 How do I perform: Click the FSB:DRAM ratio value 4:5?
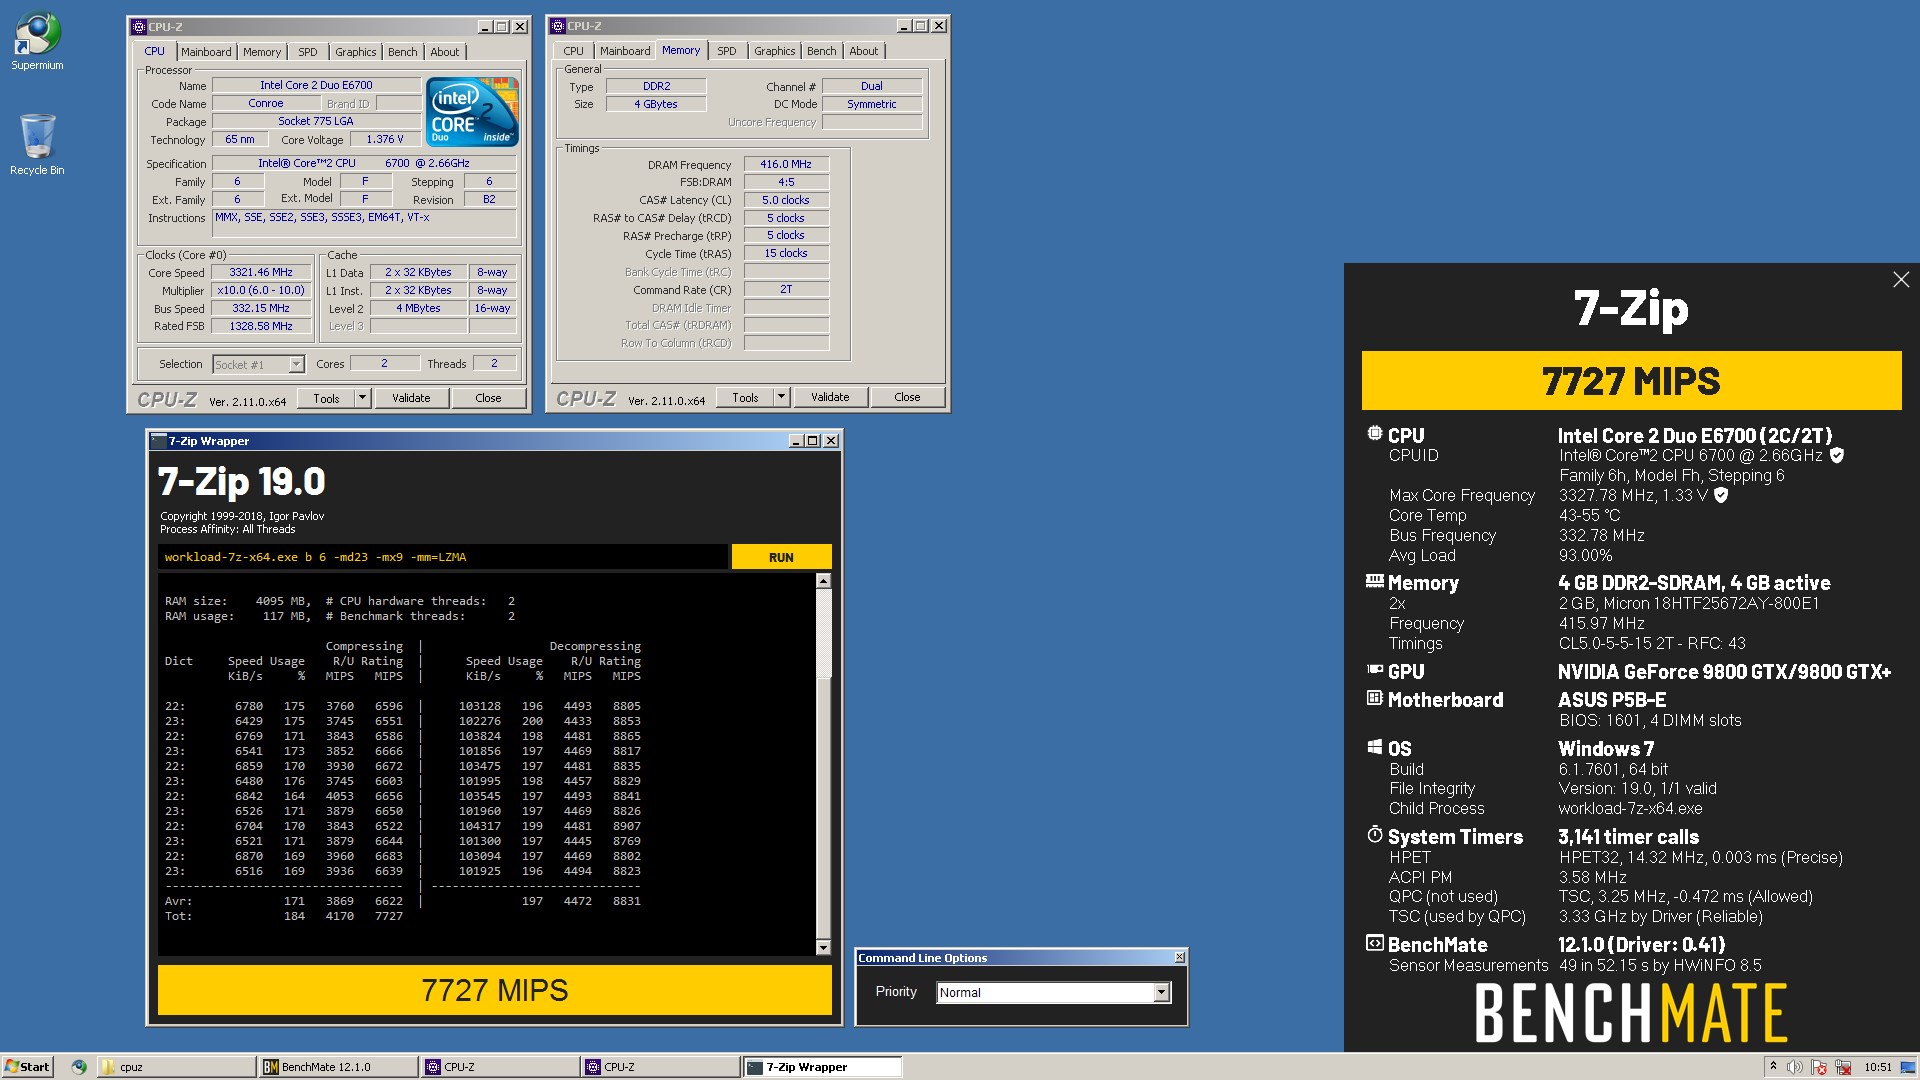point(786,182)
